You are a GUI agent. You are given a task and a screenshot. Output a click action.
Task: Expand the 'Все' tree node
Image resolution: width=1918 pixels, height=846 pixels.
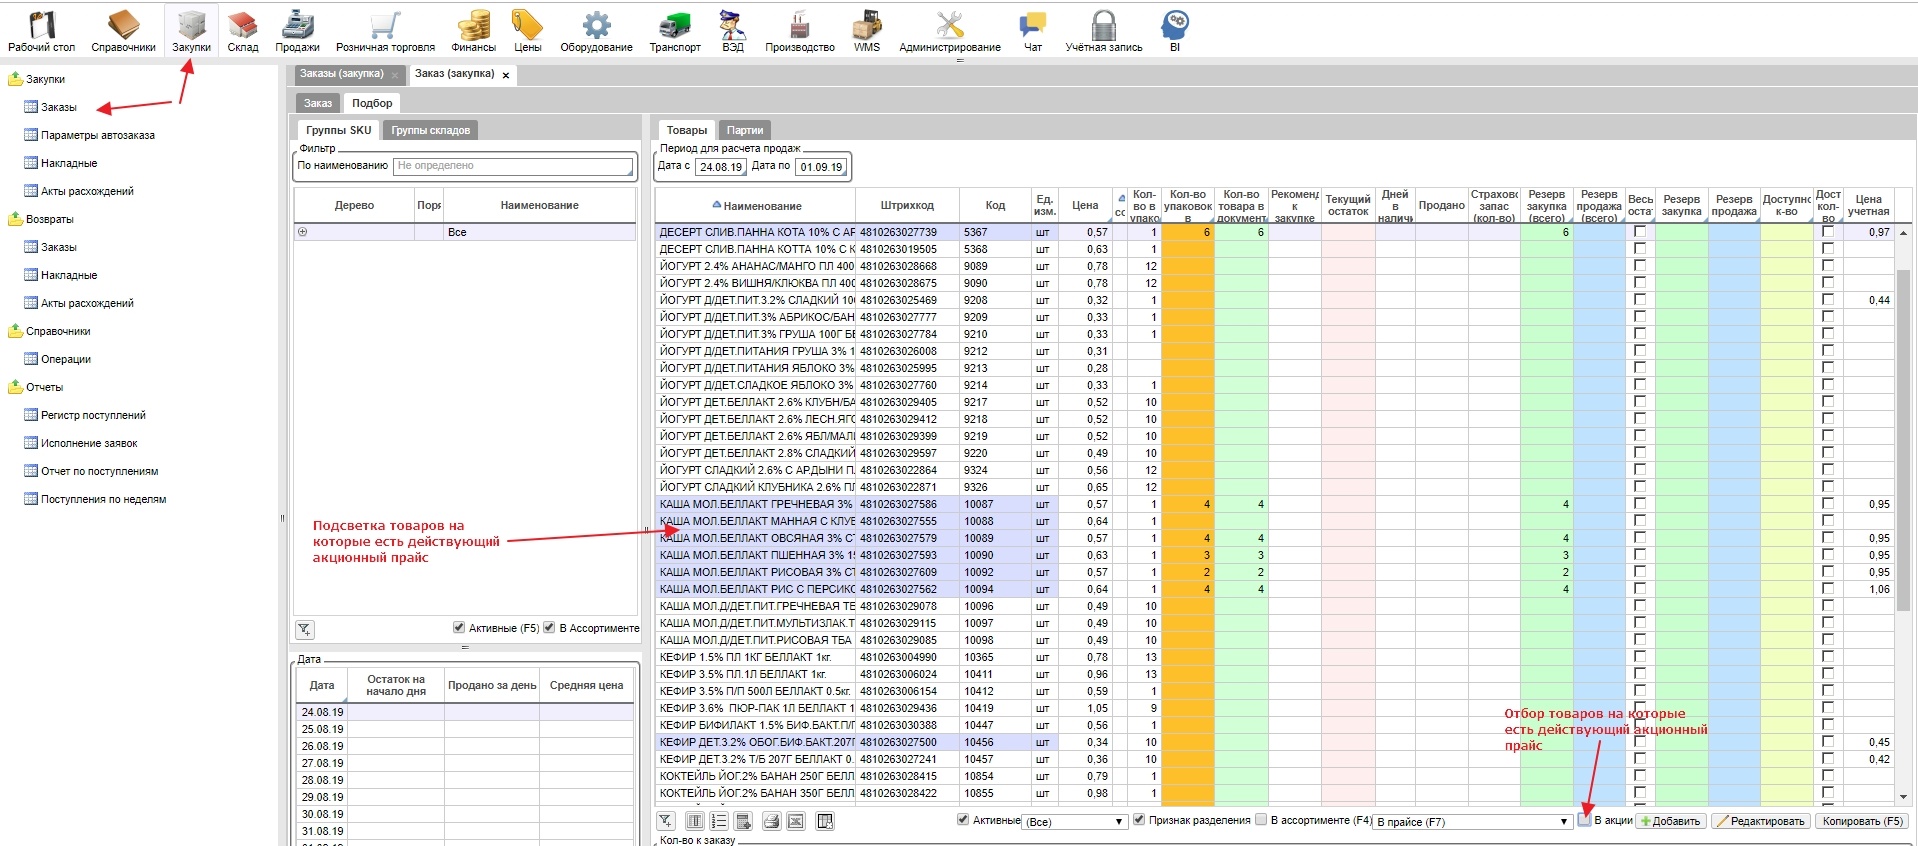click(x=303, y=232)
